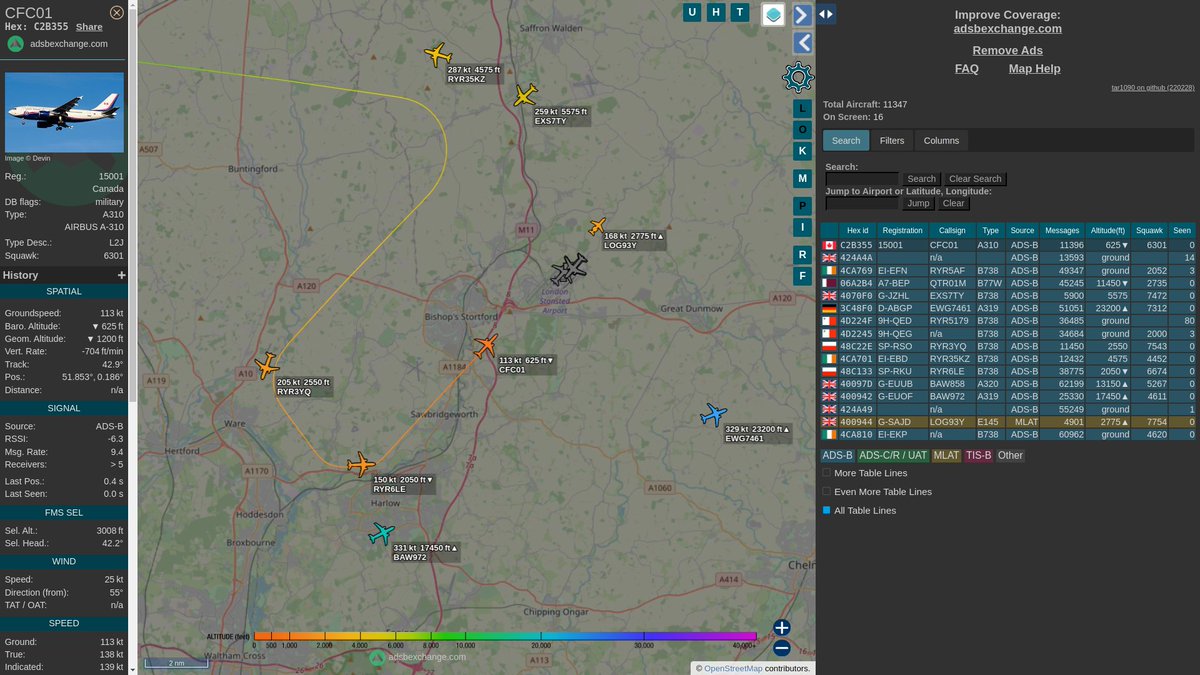Viewport: 1200px width, 675px height.
Task: Open map settings via the gear icon
Action: click(799, 77)
